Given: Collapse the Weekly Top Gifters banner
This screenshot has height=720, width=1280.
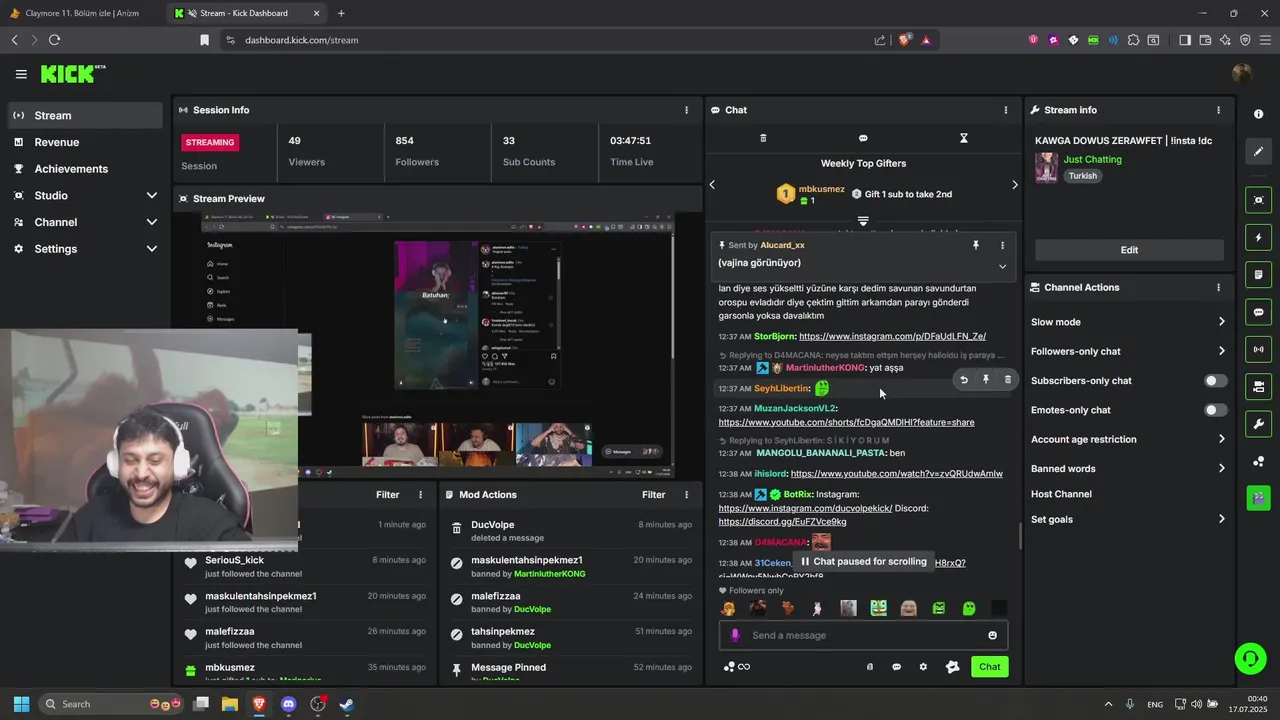Looking at the screenshot, I should tap(863, 221).
